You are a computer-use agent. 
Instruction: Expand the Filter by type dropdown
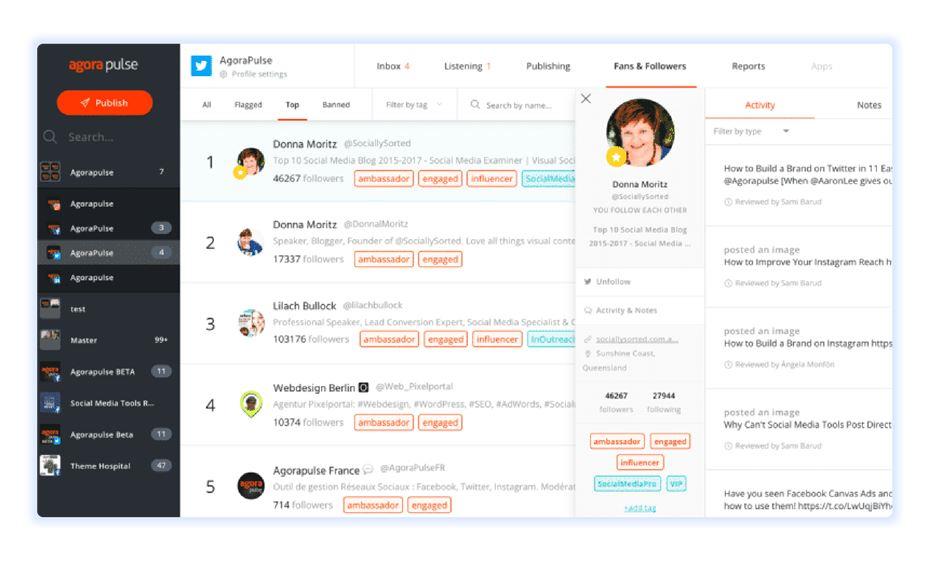tap(751, 131)
